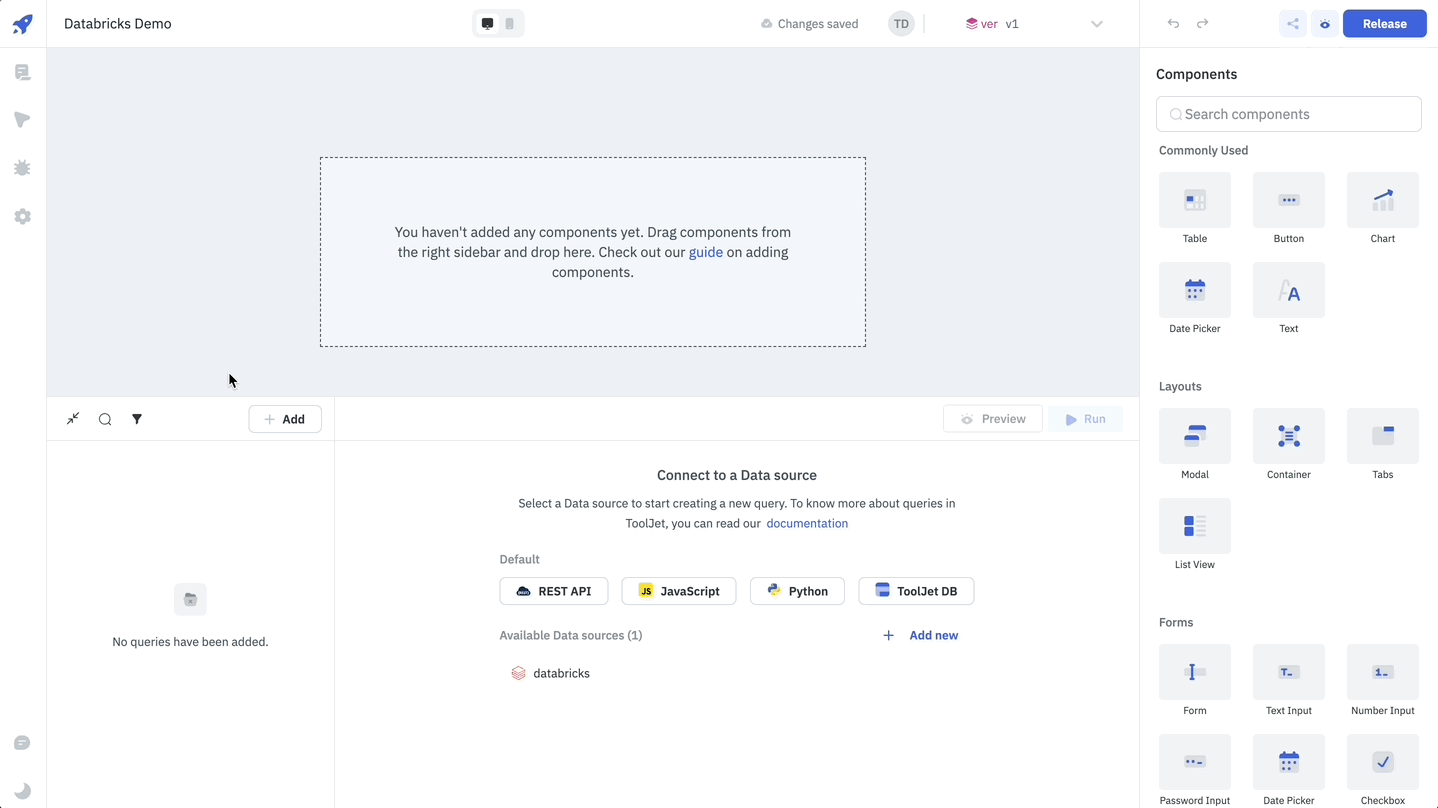The height and width of the screenshot is (808, 1438).
Task: Open the inspector from left sidebar
Action: pos(22,120)
